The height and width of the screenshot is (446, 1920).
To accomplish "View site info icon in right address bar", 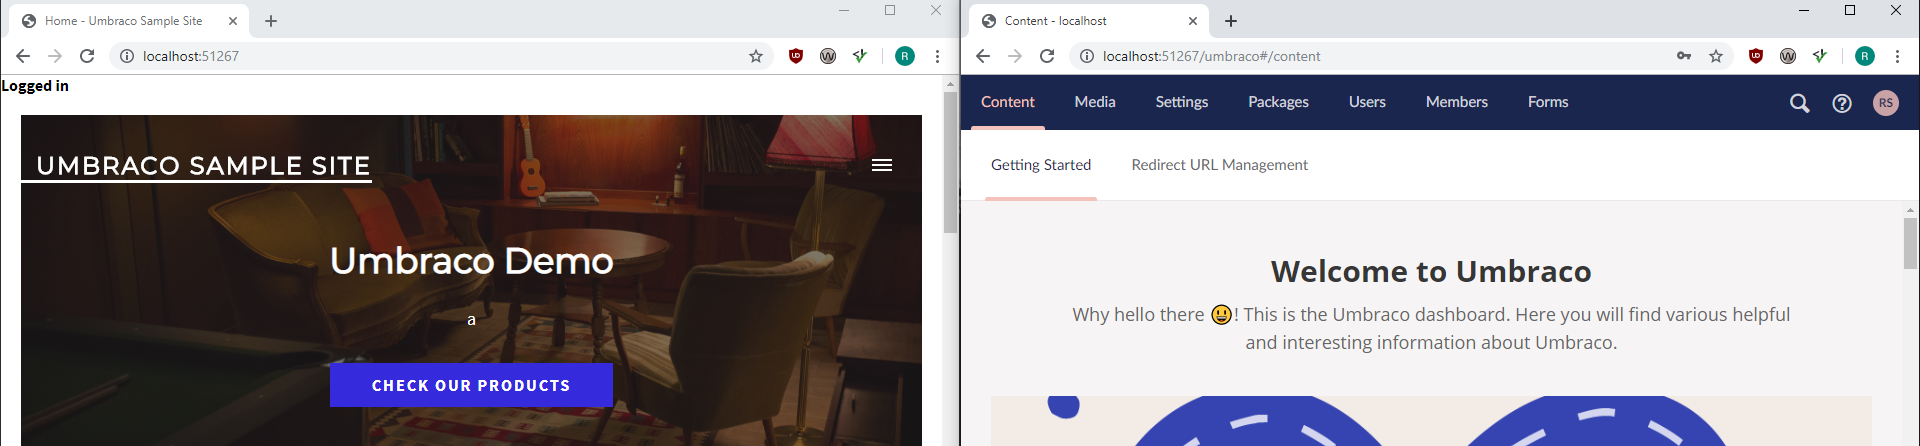I will point(1087,56).
